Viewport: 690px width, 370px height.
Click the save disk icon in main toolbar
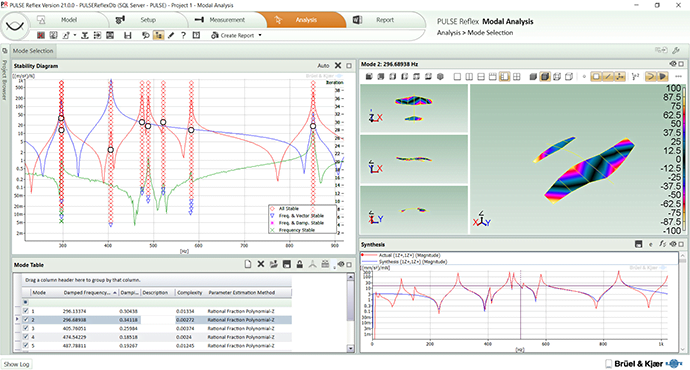pyautogui.click(x=128, y=35)
